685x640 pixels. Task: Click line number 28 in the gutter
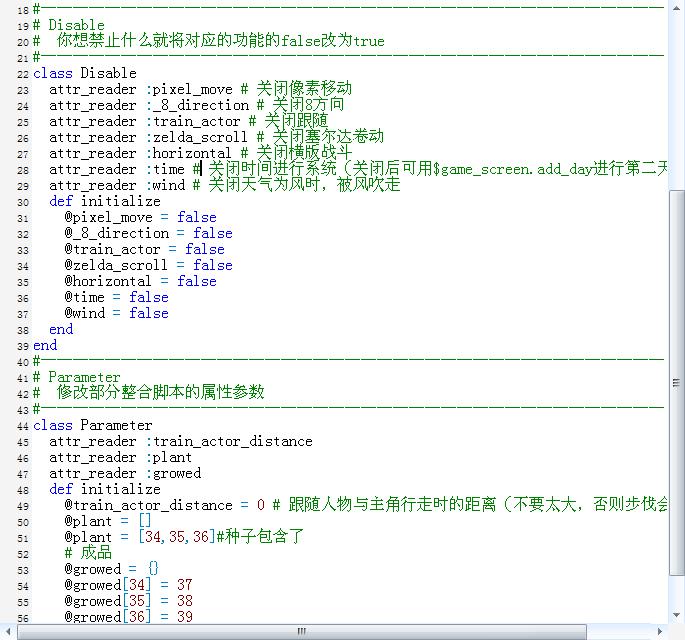(23, 170)
